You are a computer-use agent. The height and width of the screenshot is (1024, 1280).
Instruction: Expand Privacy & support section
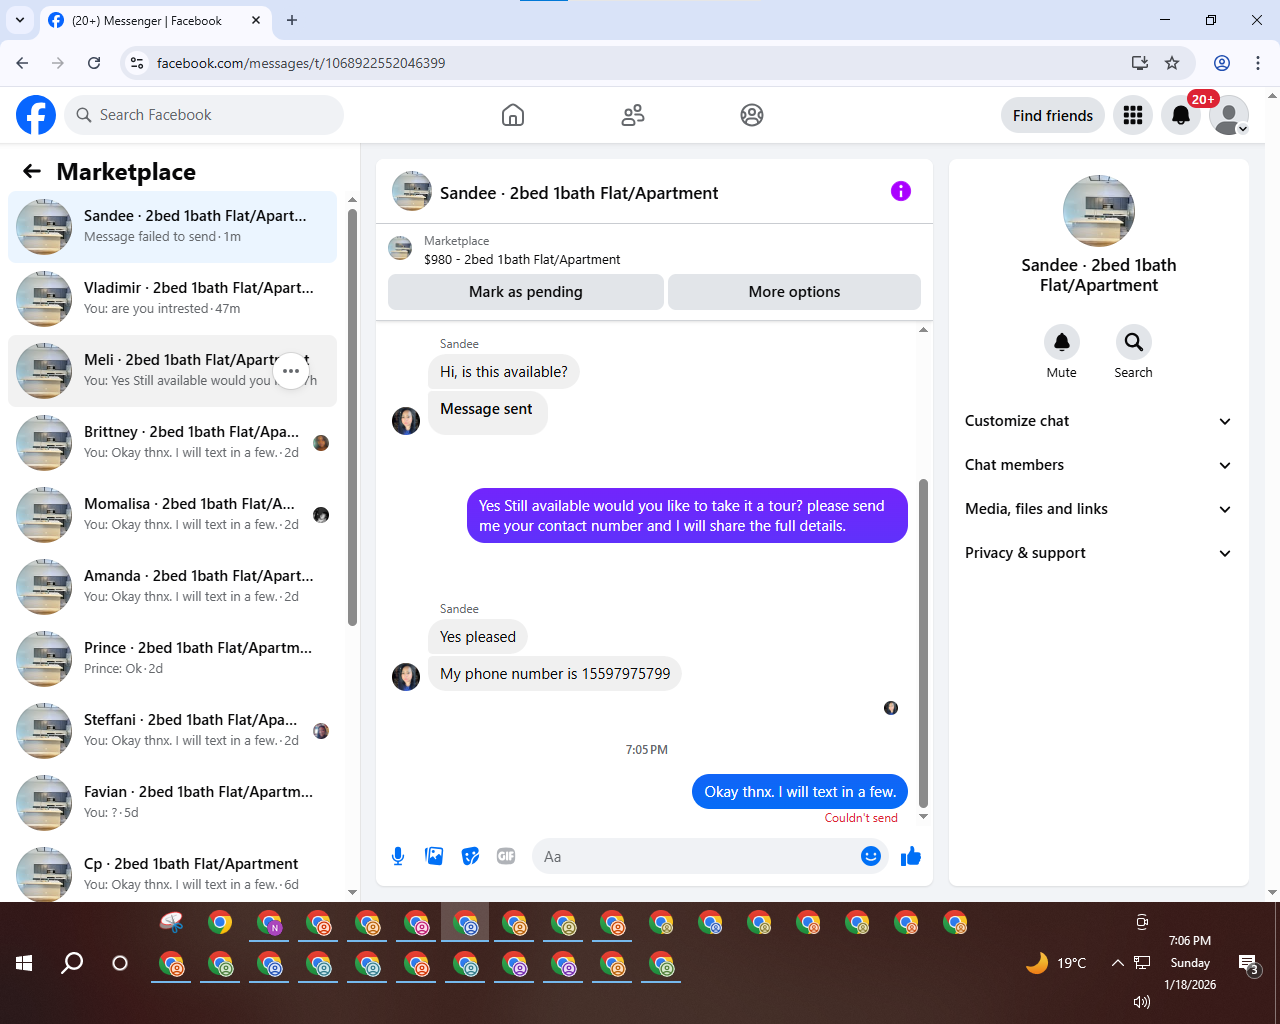1099,553
